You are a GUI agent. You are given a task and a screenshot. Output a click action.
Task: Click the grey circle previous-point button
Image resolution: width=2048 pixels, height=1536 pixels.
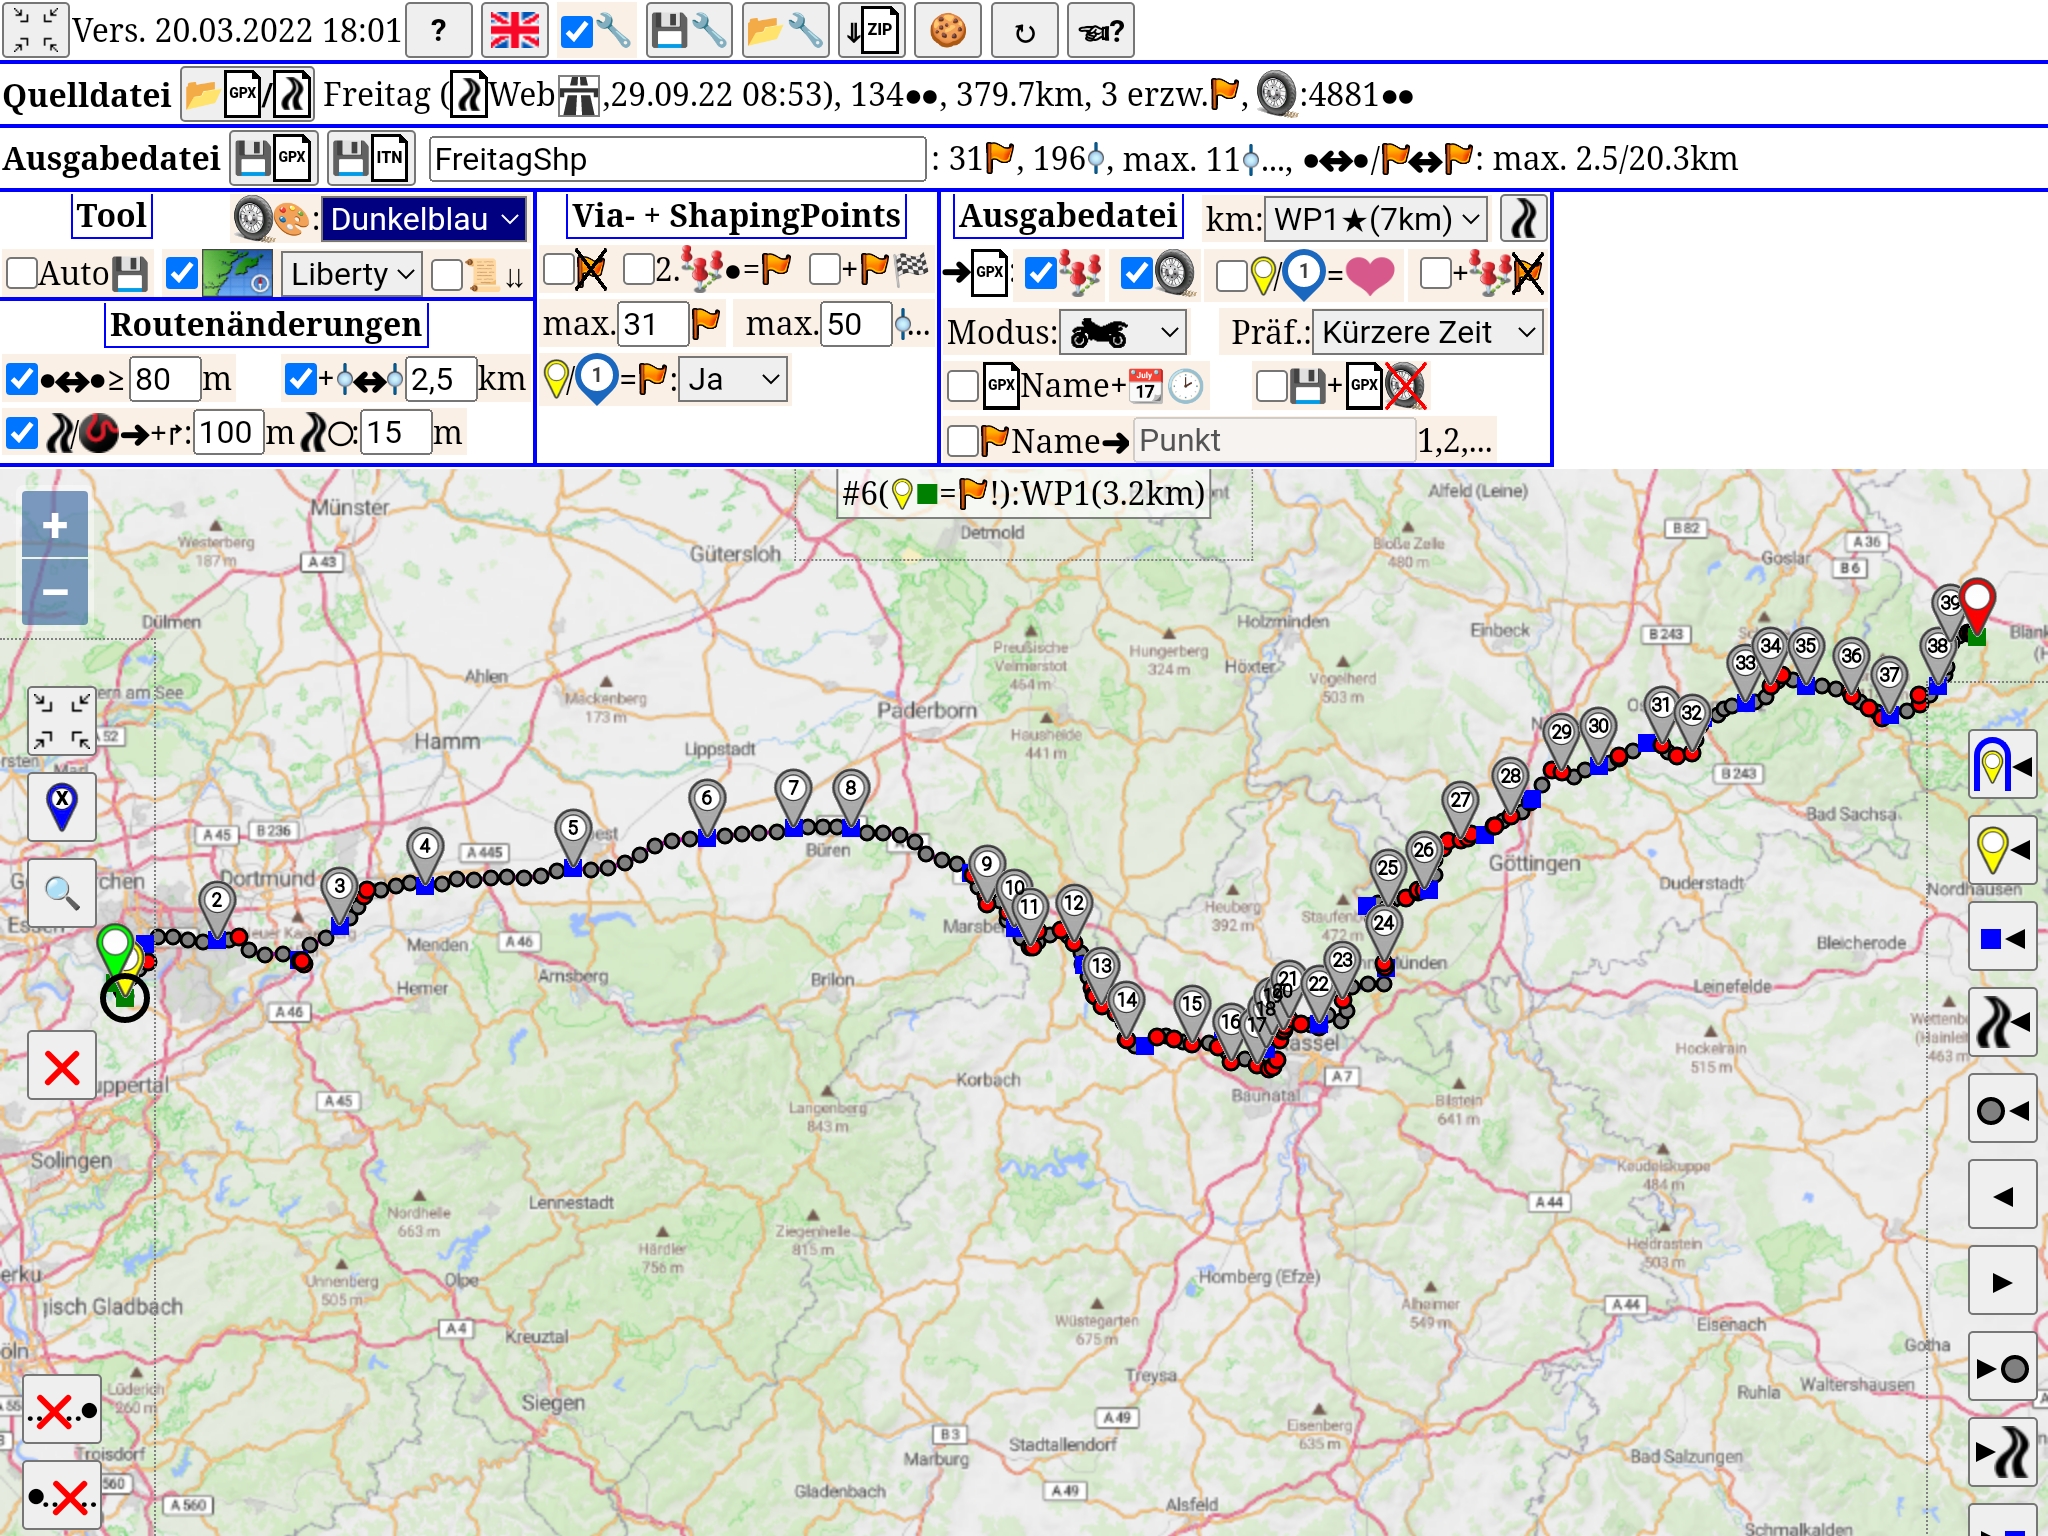(x=2003, y=1109)
